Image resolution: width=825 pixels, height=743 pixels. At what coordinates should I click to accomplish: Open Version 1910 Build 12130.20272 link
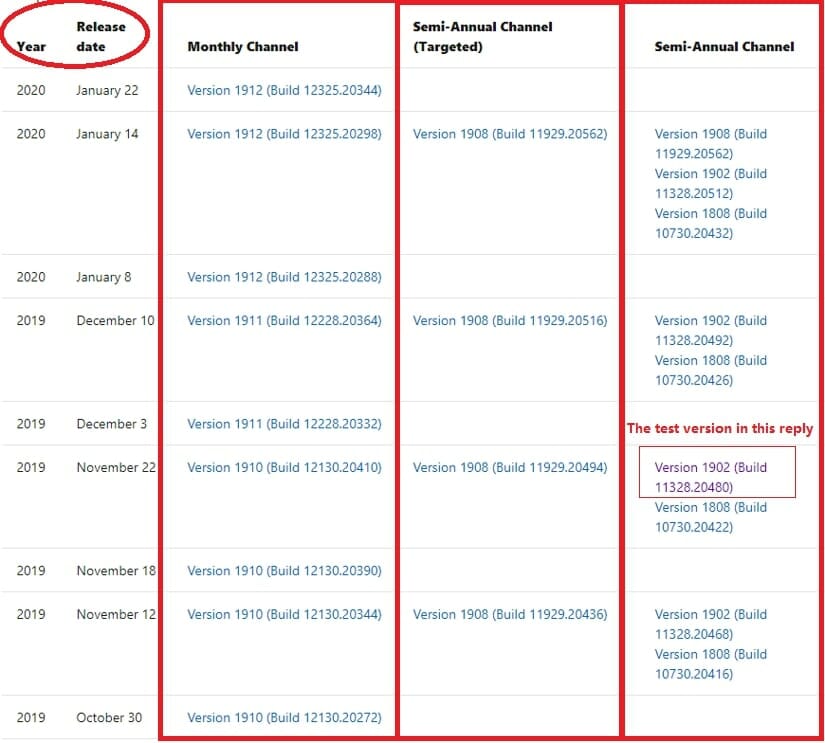tap(284, 718)
